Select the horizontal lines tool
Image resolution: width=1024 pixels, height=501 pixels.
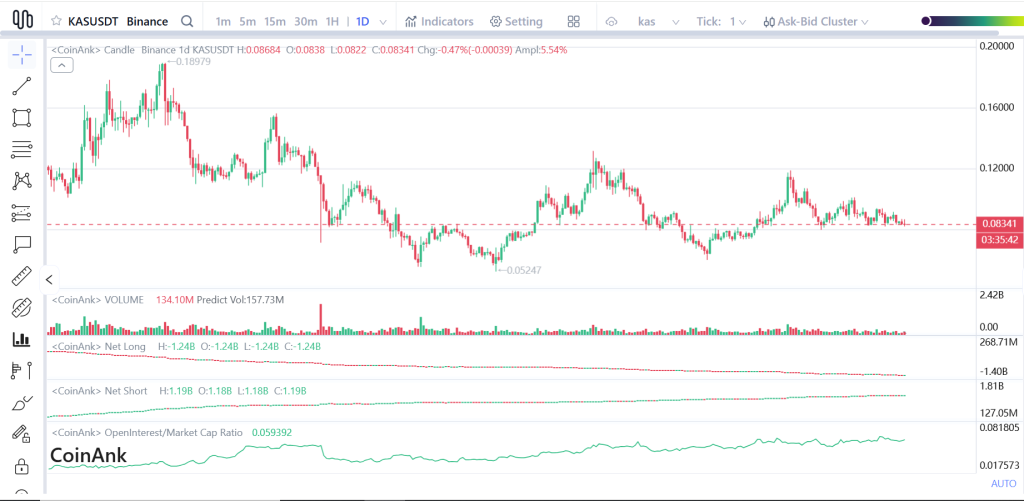pyautogui.click(x=22, y=150)
